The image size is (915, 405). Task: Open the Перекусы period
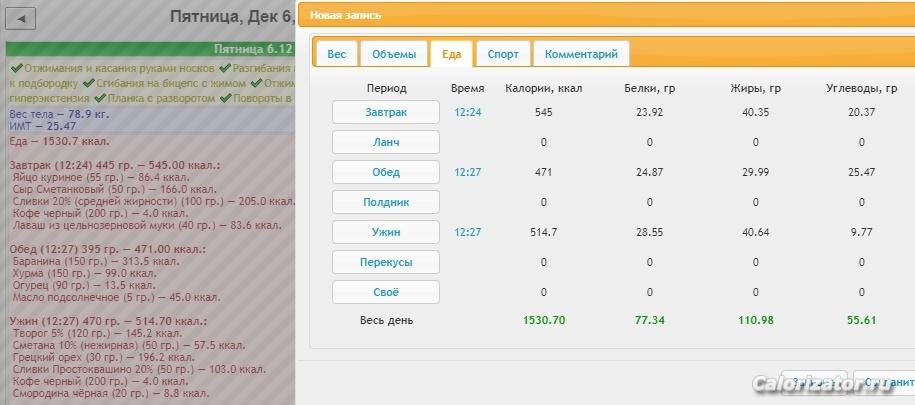386,262
